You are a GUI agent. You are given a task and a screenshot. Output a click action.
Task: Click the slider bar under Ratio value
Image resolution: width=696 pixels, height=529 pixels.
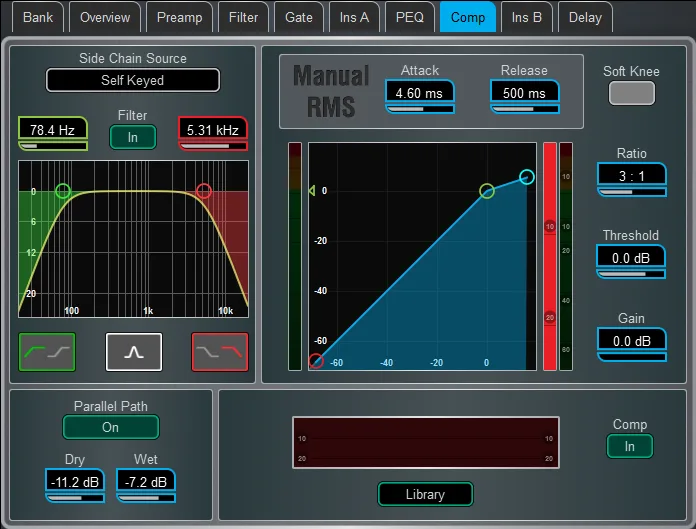point(632,192)
